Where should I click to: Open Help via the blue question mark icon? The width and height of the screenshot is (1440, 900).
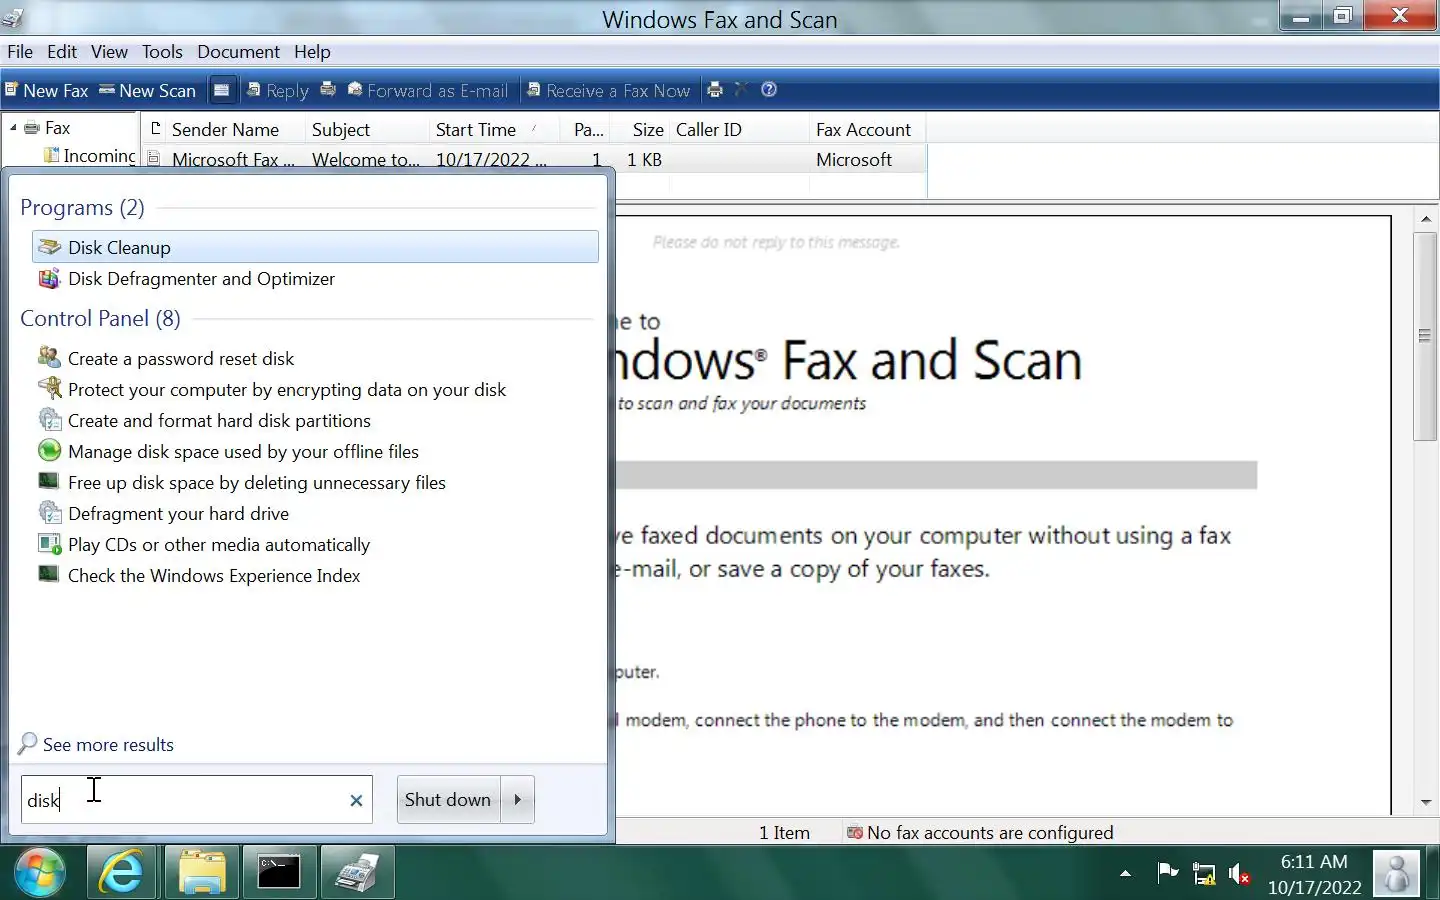click(769, 89)
